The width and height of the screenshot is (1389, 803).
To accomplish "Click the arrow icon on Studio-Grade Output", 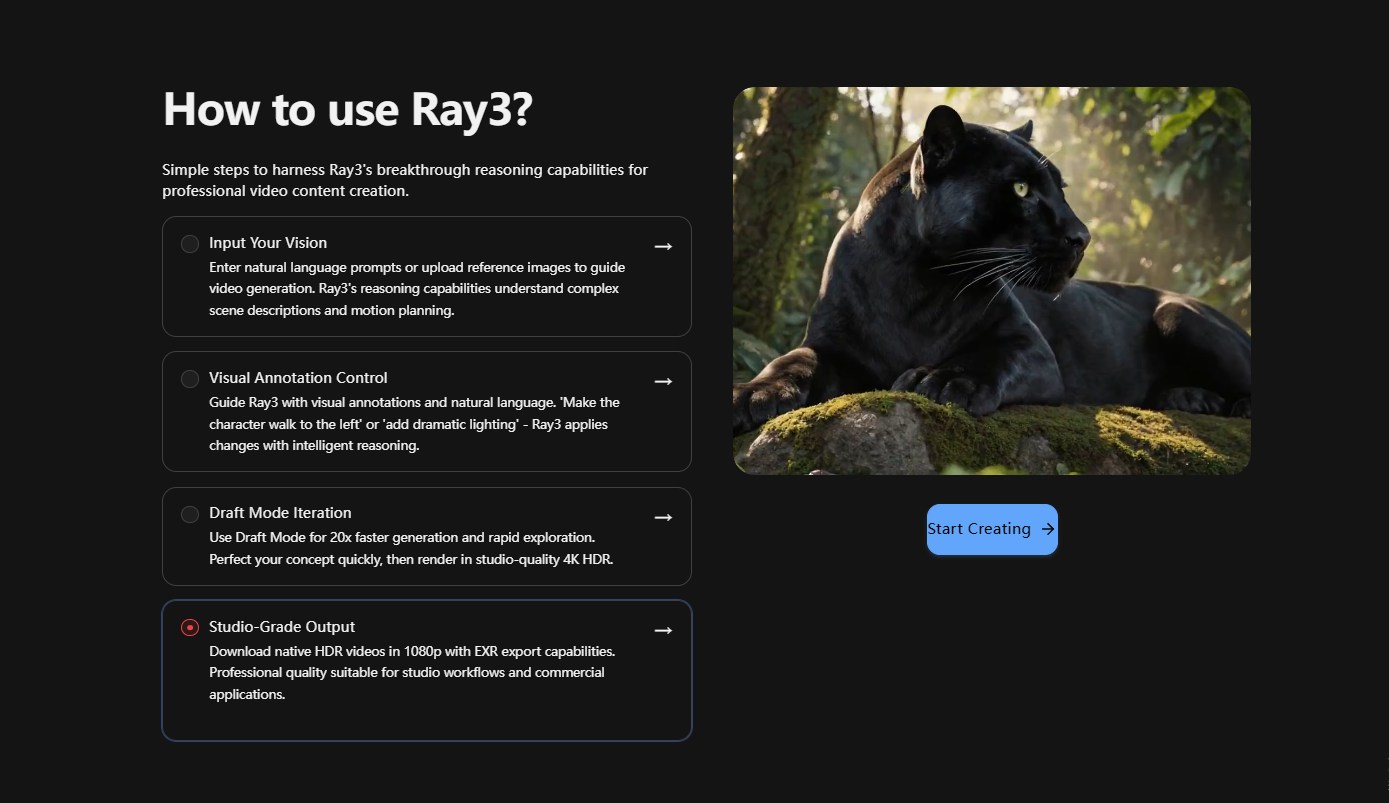I will click(x=663, y=630).
